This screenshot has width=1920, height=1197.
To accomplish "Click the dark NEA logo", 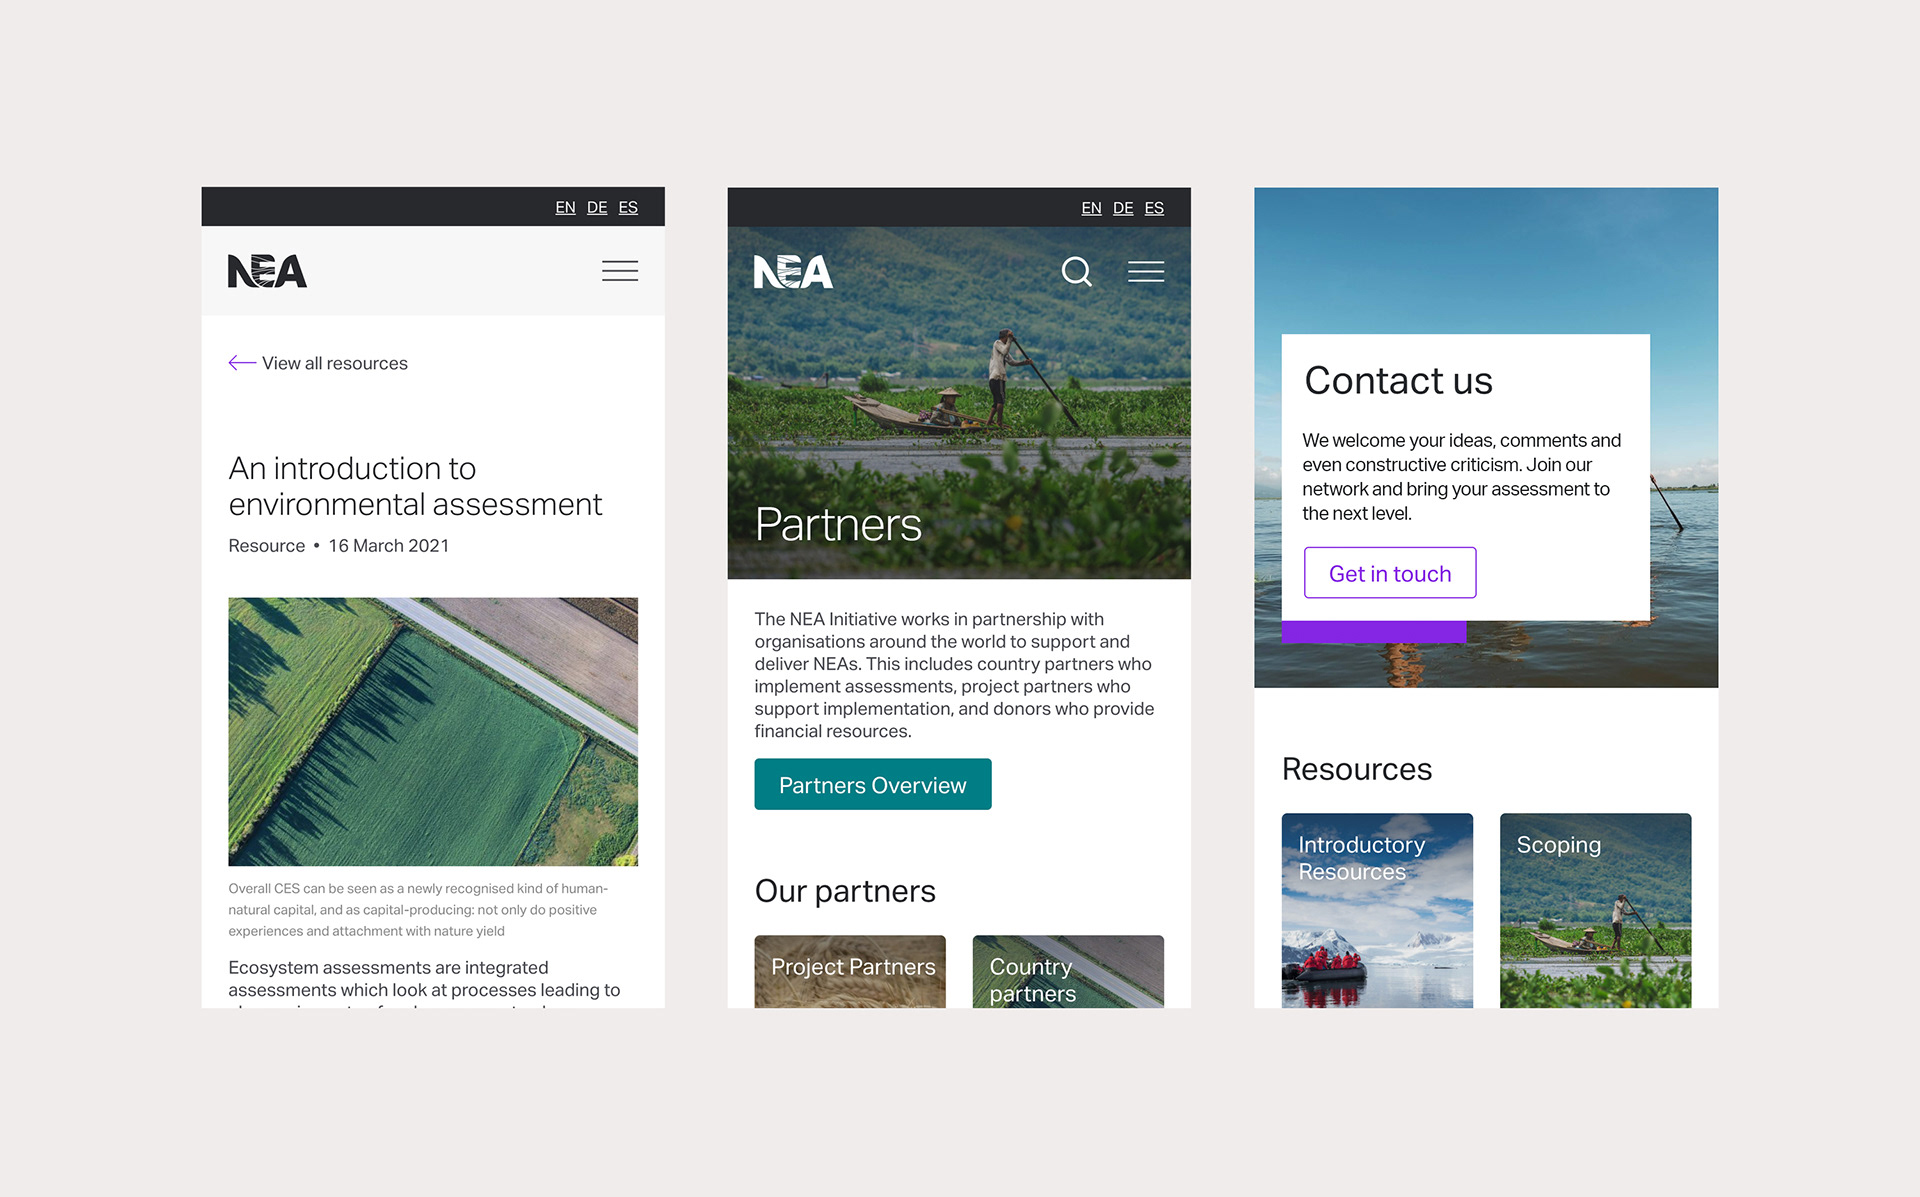I will [x=267, y=271].
